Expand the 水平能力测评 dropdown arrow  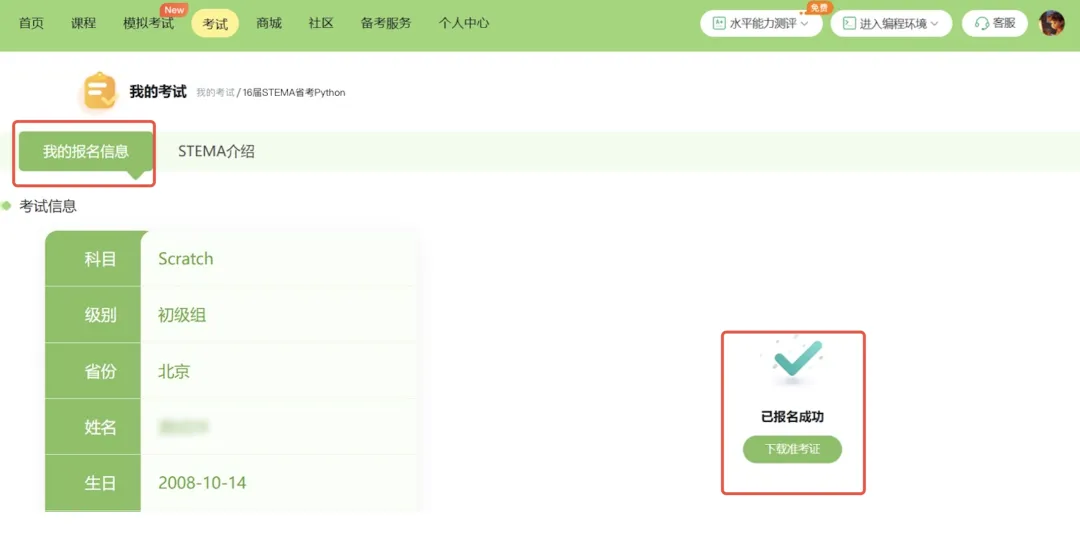pyautogui.click(x=804, y=23)
